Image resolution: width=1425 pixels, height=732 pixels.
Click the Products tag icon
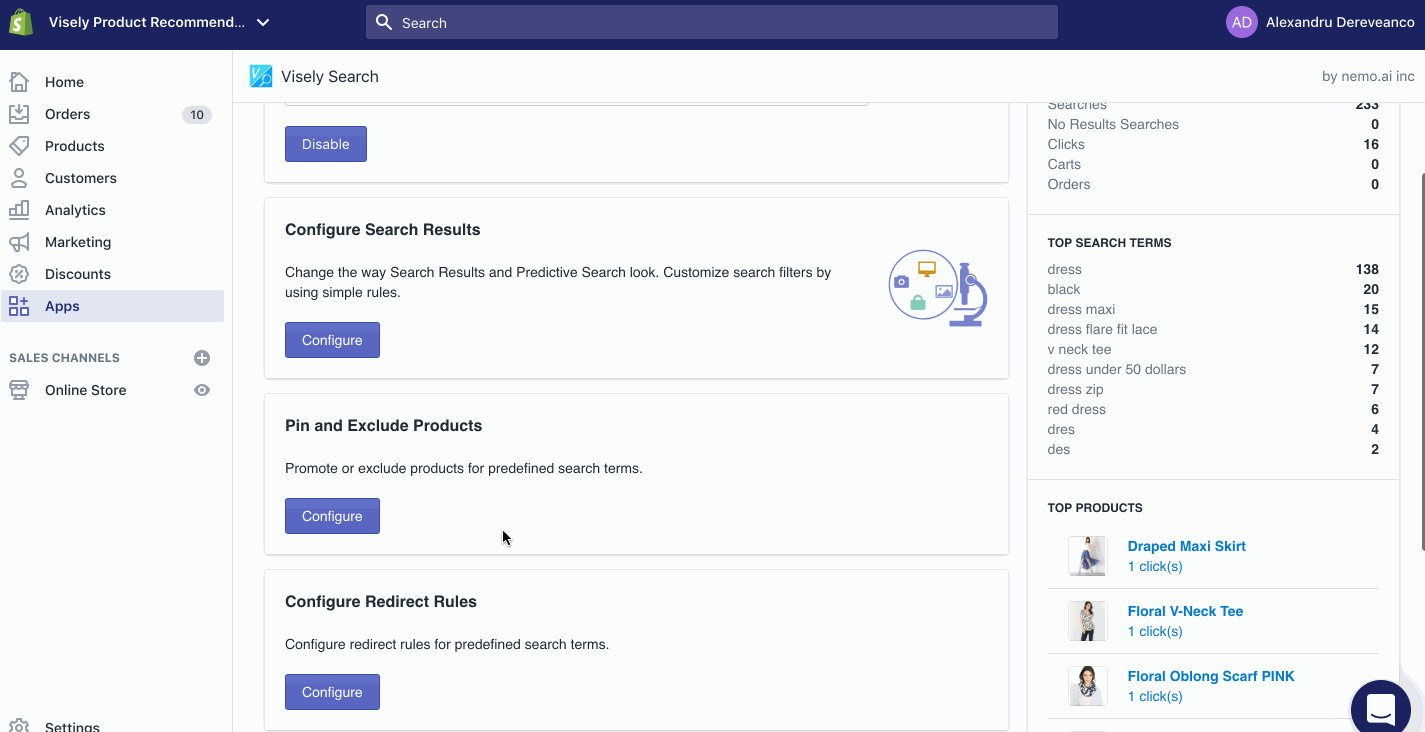coord(19,146)
